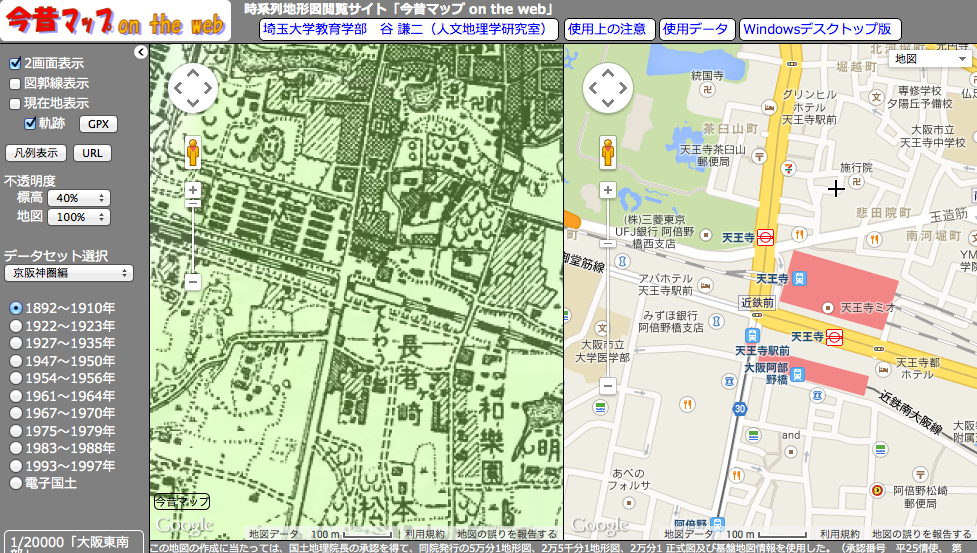Click pan control on the Google map
Image resolution: width=977 pixels, height=553 pixels.
[608, 88]
